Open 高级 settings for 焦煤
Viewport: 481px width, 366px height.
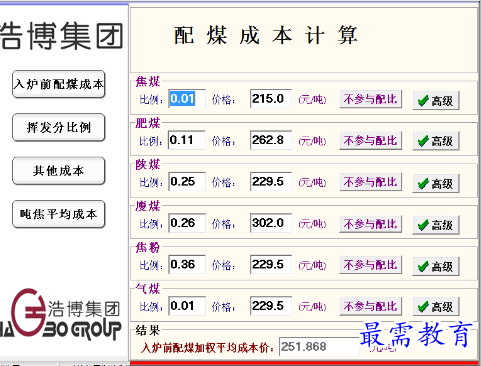[x=436, y=100]
